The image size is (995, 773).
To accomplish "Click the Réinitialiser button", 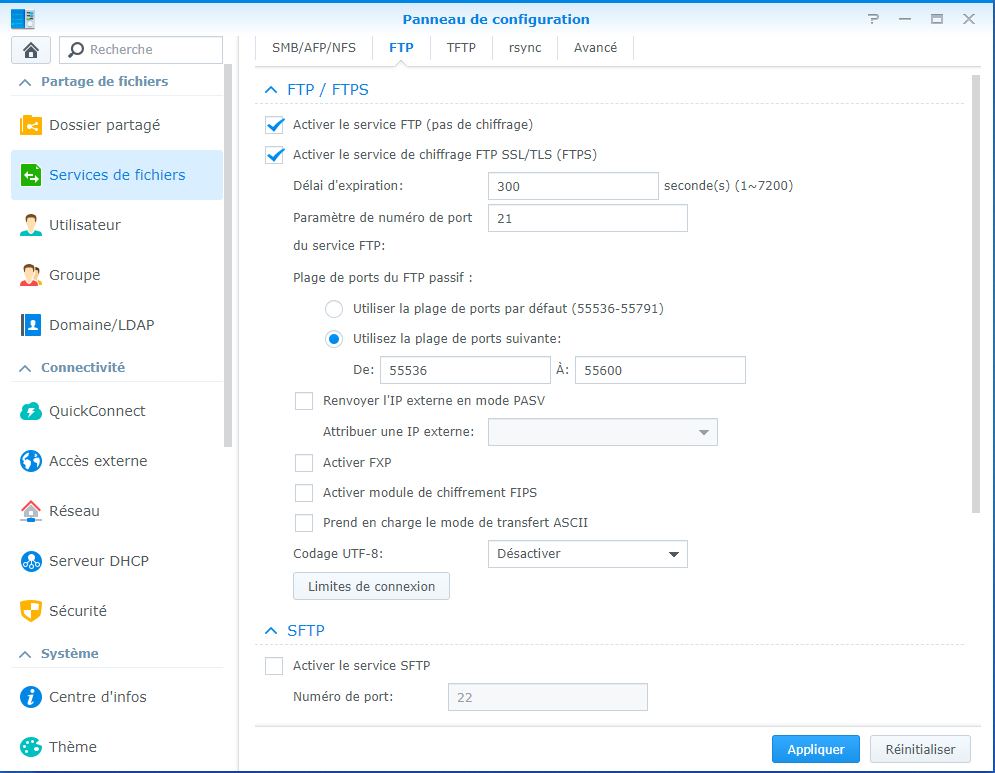I will [920, 750].
